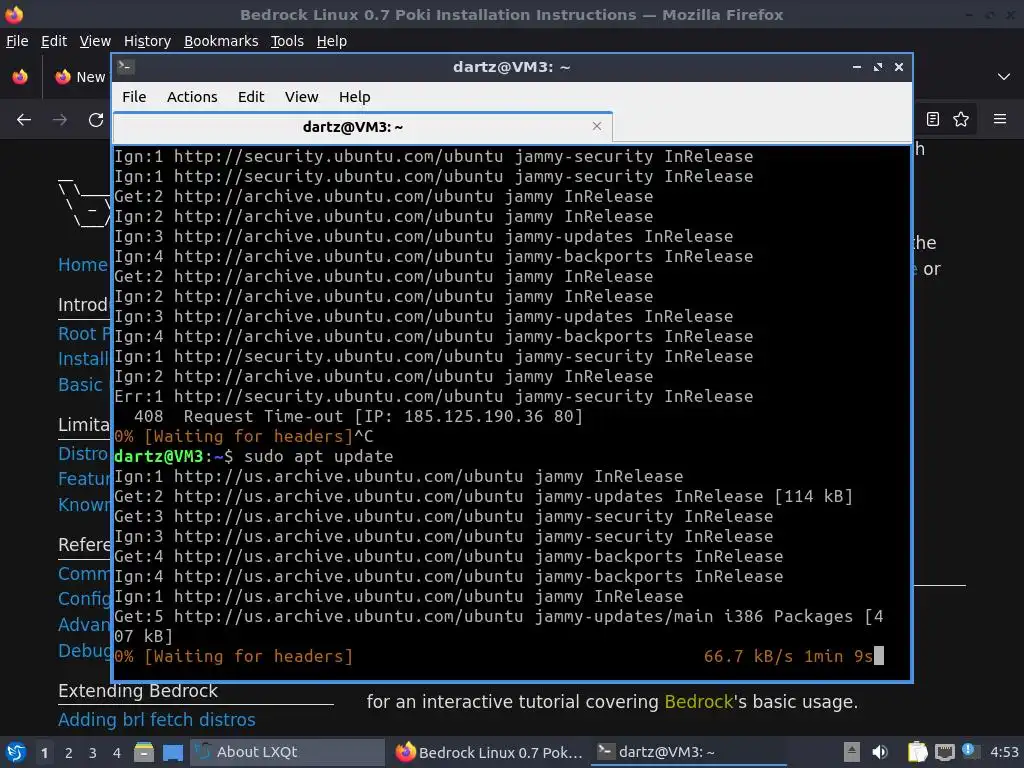Close the dartz@VM3 terminal tab
The height and width of the screenshot is (768, 1024).
(596, 126)
